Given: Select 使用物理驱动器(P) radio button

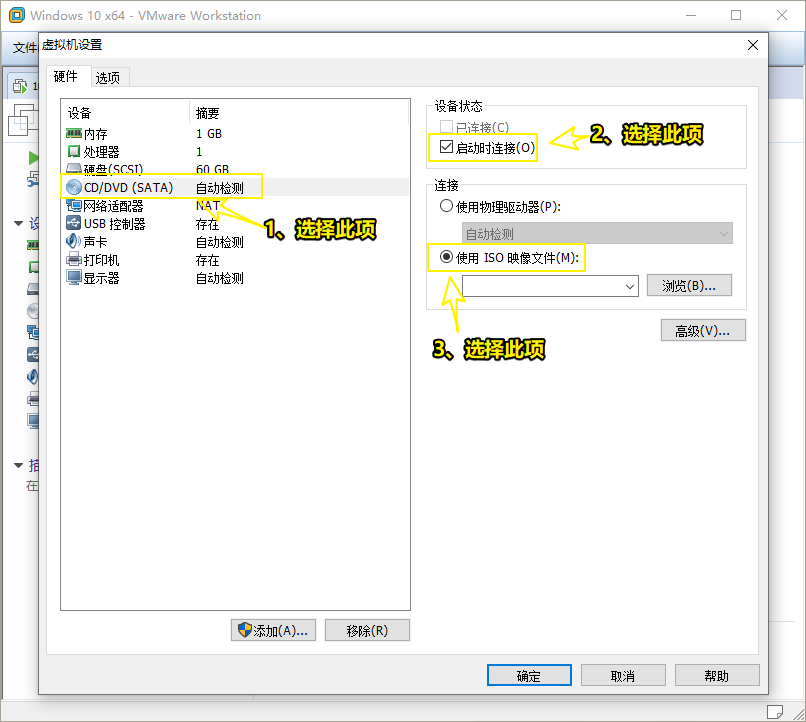Looking at the screenshot, I should pyautogui.click(x=446, y=207).
